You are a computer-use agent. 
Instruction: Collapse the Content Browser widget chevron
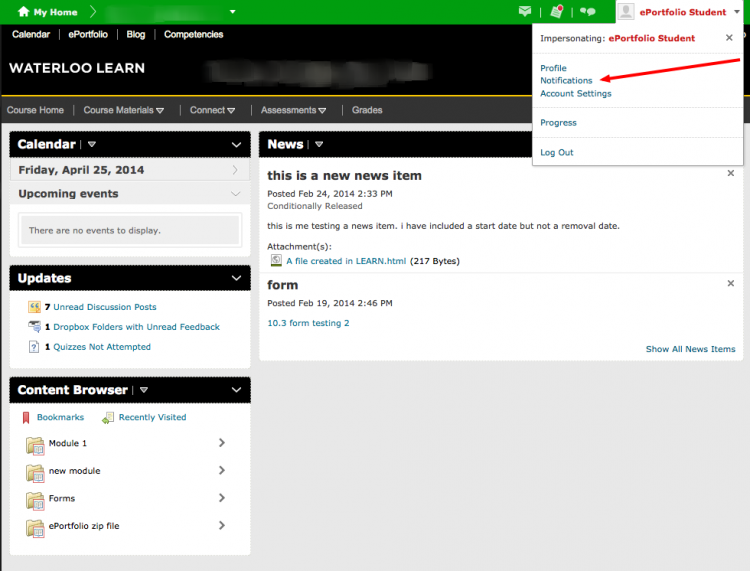point(236,390)
